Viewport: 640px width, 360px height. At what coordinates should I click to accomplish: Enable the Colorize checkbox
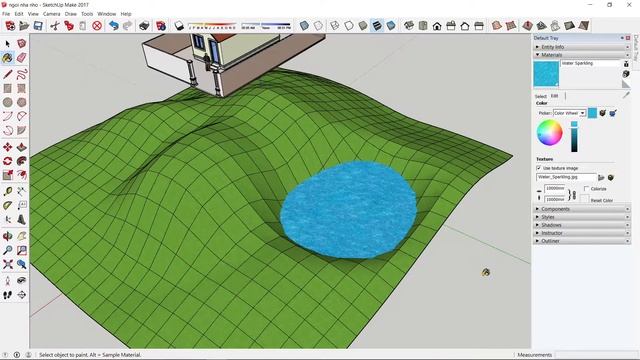[586, 189]
